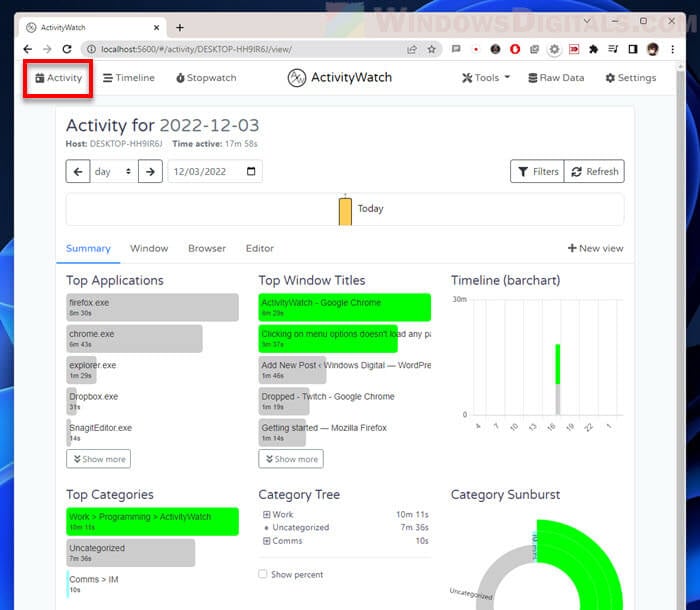
Task: Switch to the Browser tab
Action: [207, 249]
